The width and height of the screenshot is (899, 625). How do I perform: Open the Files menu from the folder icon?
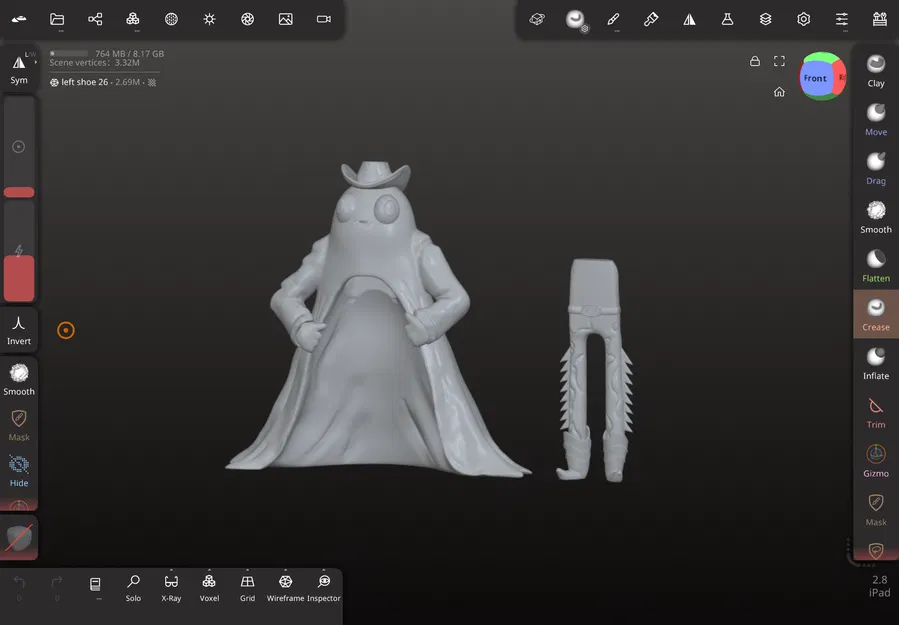(56, 19)
